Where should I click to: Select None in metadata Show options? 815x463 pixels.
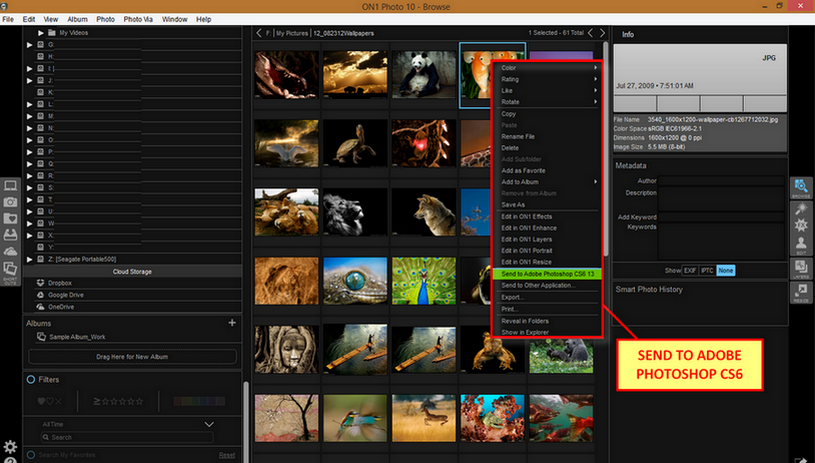click(x=726, y=270)
